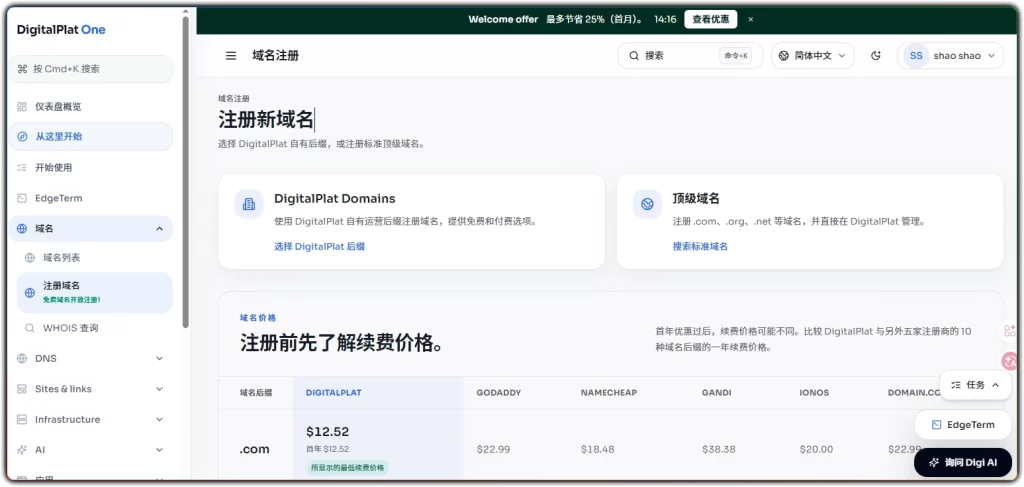This screenshot has height=487, width=1024.
Task: Click 查看优惠 button in welcome banner
Action: 711,20
